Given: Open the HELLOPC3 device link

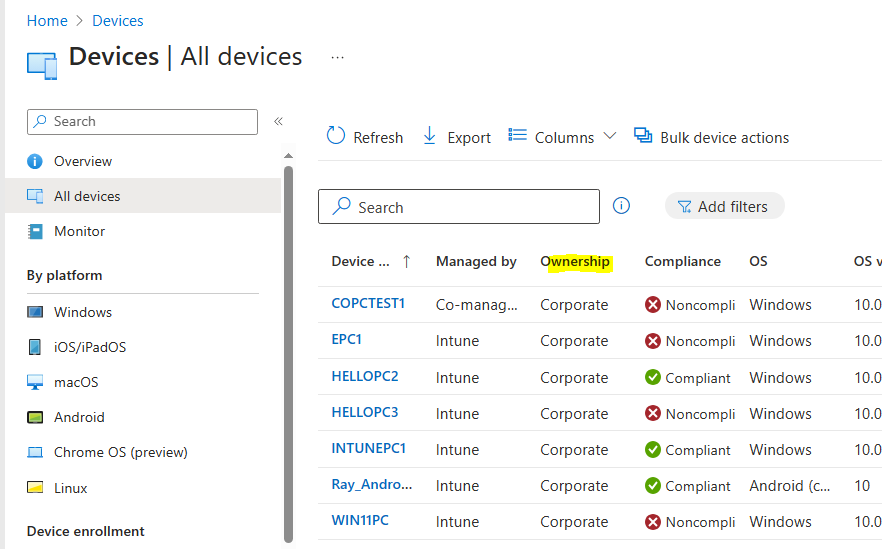Looking at the screenshot, I should pyautogui.click(x=364, y=412).
